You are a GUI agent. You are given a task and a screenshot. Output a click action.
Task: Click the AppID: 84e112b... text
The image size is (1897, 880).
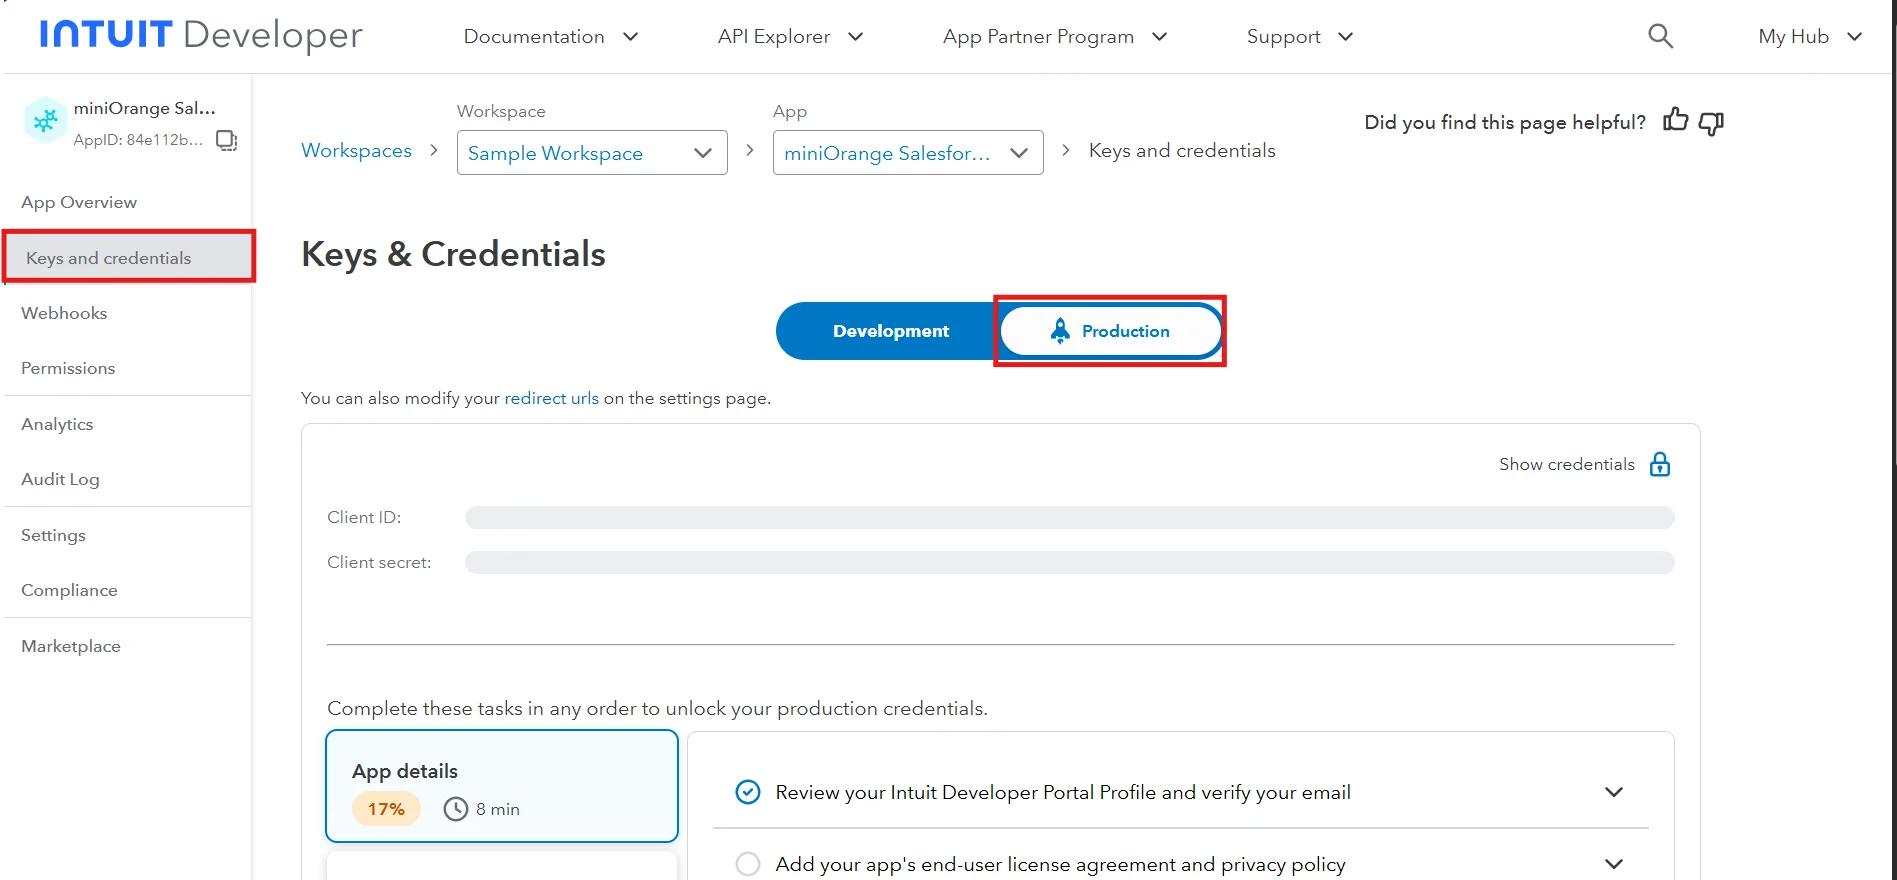pos(138,140)
